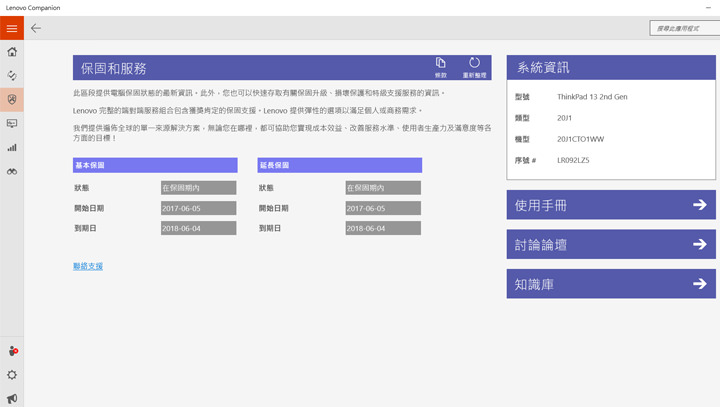The width and height of the screenshot is (720, 407).
Task: Open the hamburger navigation menu
Action: pos(12,28)
